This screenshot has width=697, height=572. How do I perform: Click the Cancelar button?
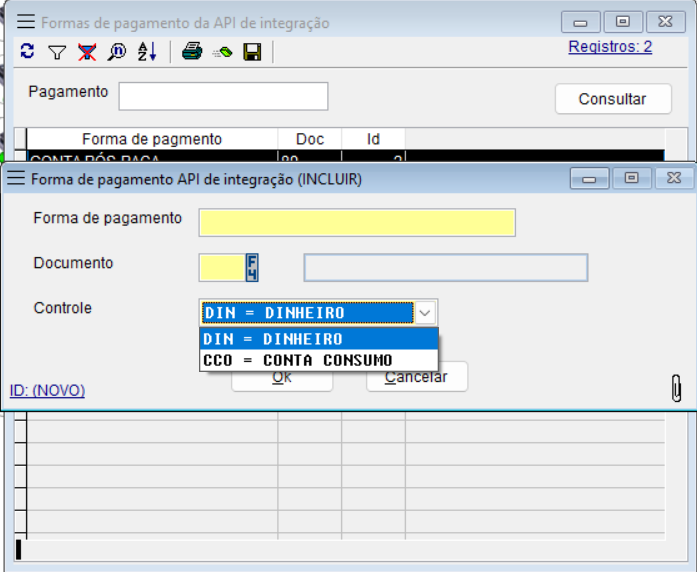417,378
